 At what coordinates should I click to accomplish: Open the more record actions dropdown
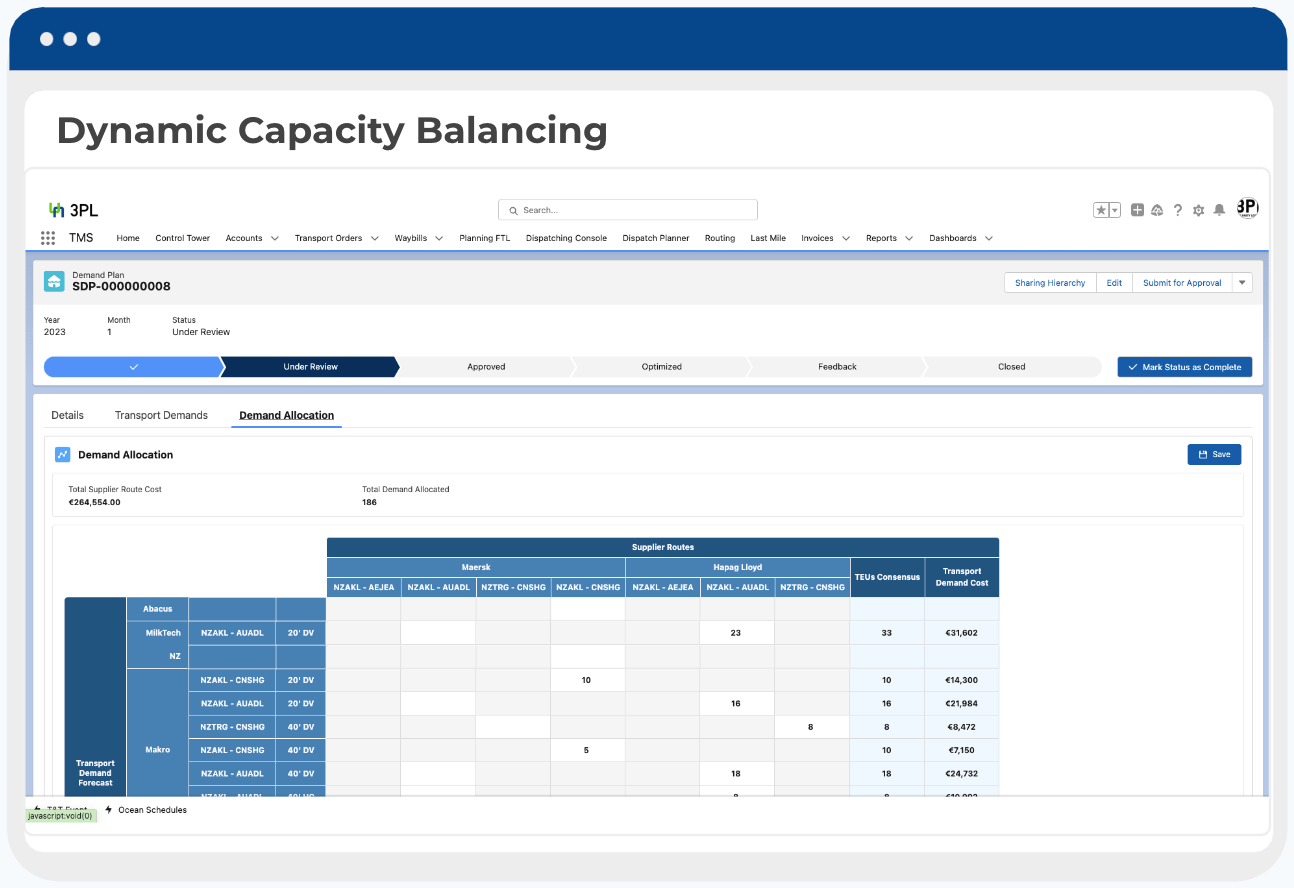(1242, 283)
